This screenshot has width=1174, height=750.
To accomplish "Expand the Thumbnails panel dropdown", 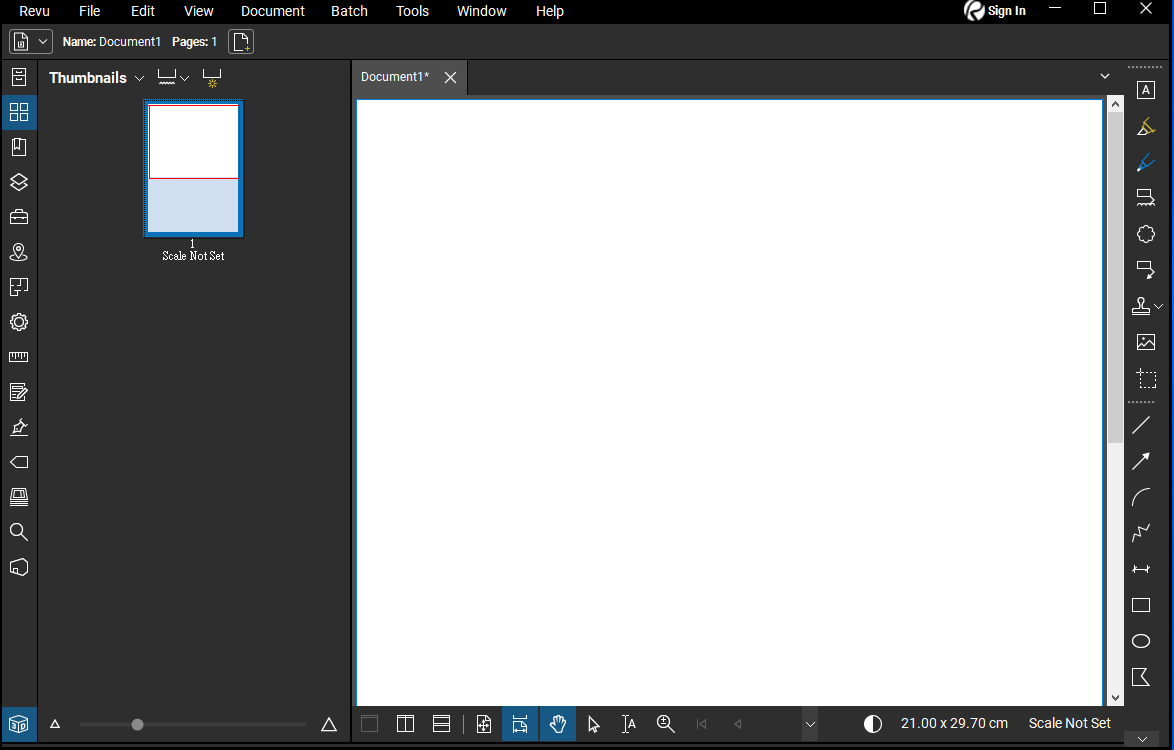I will tap(139, 78).
